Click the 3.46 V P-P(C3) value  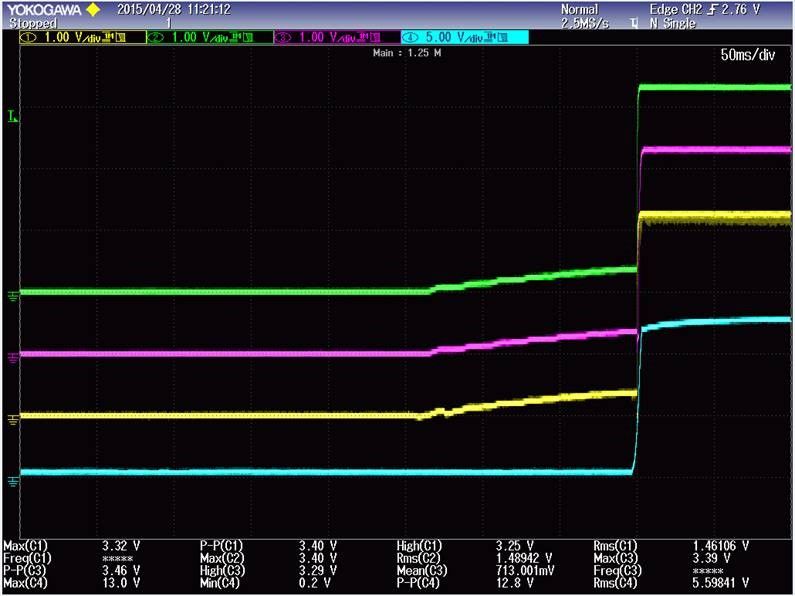[x=121, y=571]
